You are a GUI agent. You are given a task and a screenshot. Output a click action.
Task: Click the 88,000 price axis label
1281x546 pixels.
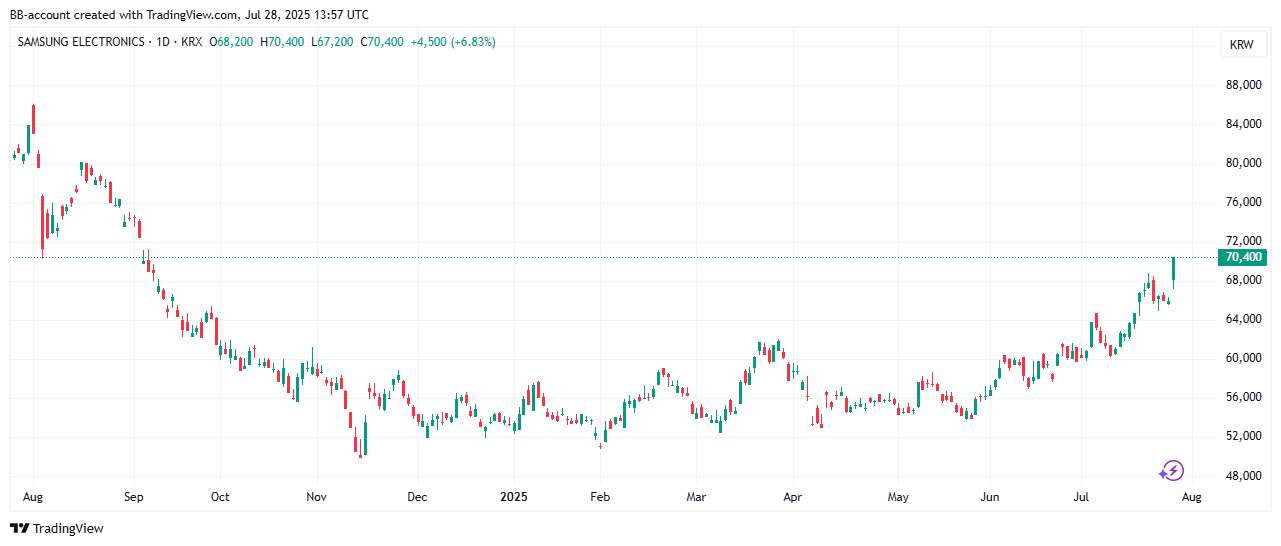pyautogui.click(x=1243, y=85)
